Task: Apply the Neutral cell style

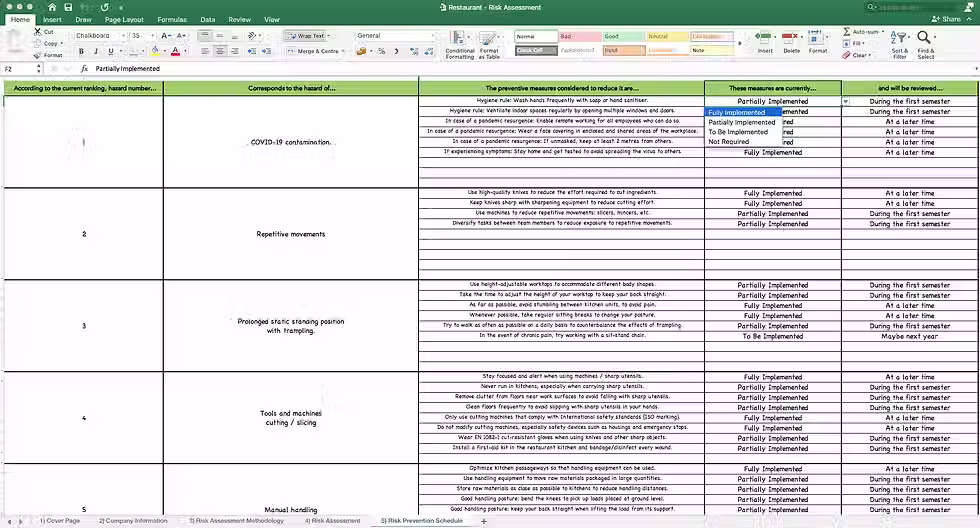Action: 667,36
